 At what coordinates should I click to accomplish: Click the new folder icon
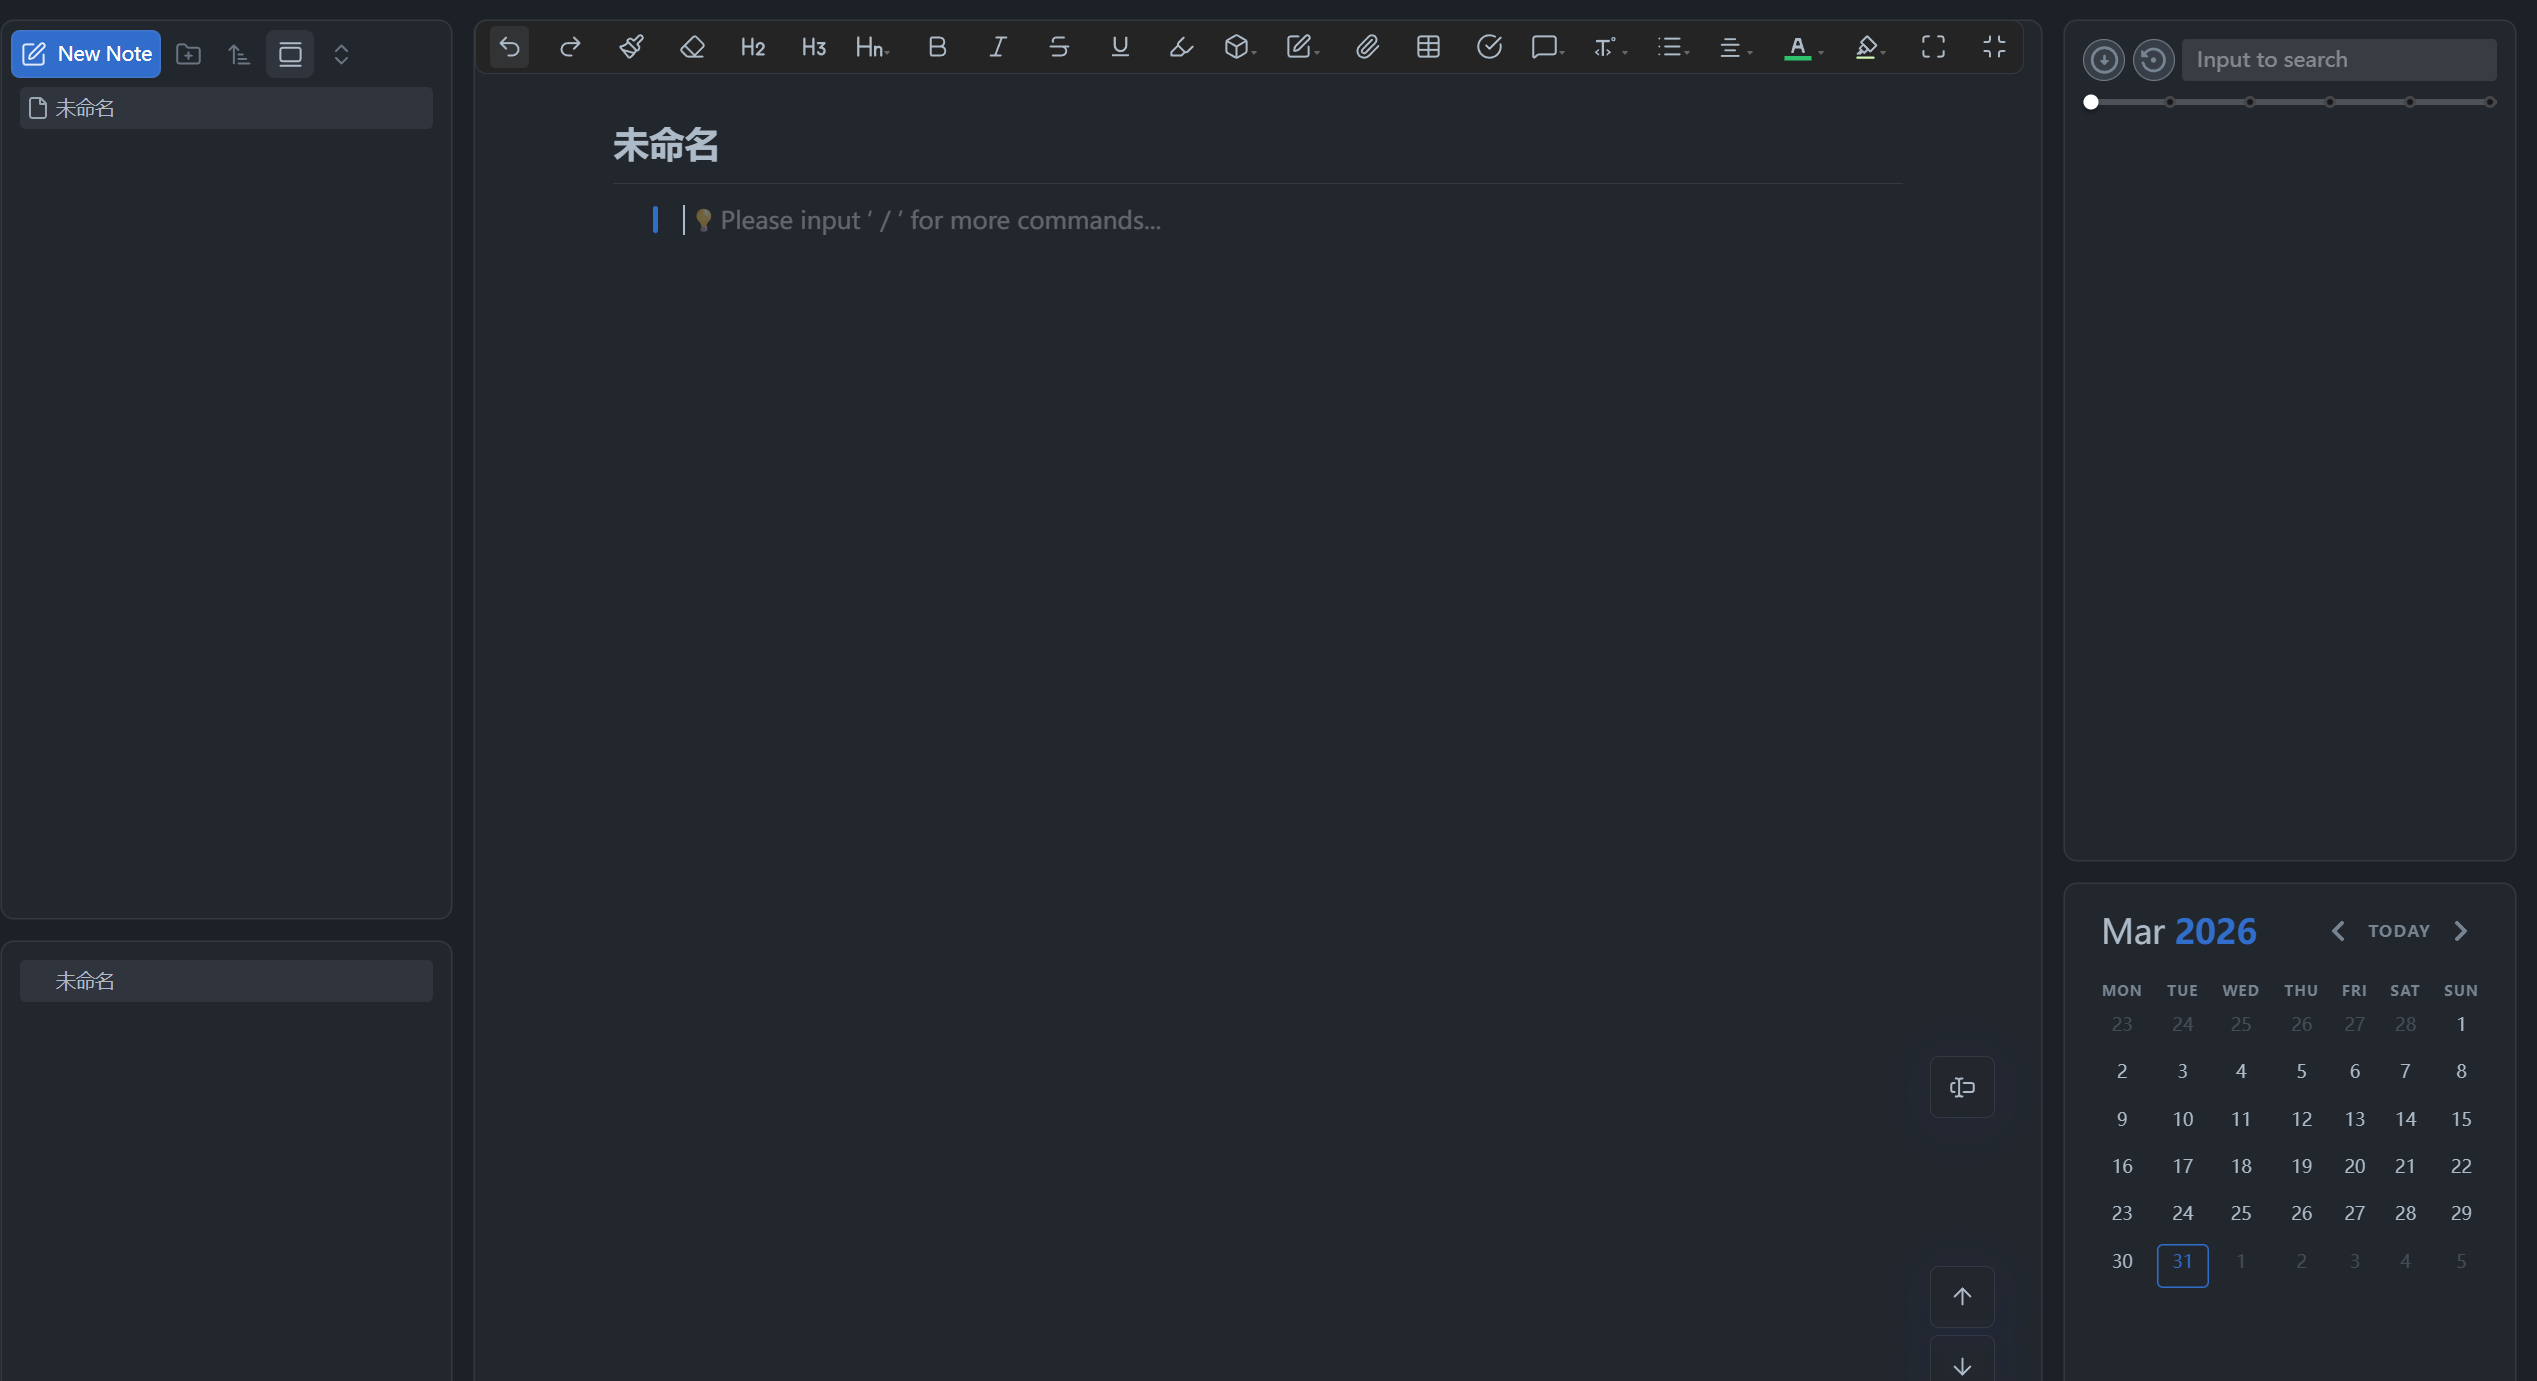(188, 54)
